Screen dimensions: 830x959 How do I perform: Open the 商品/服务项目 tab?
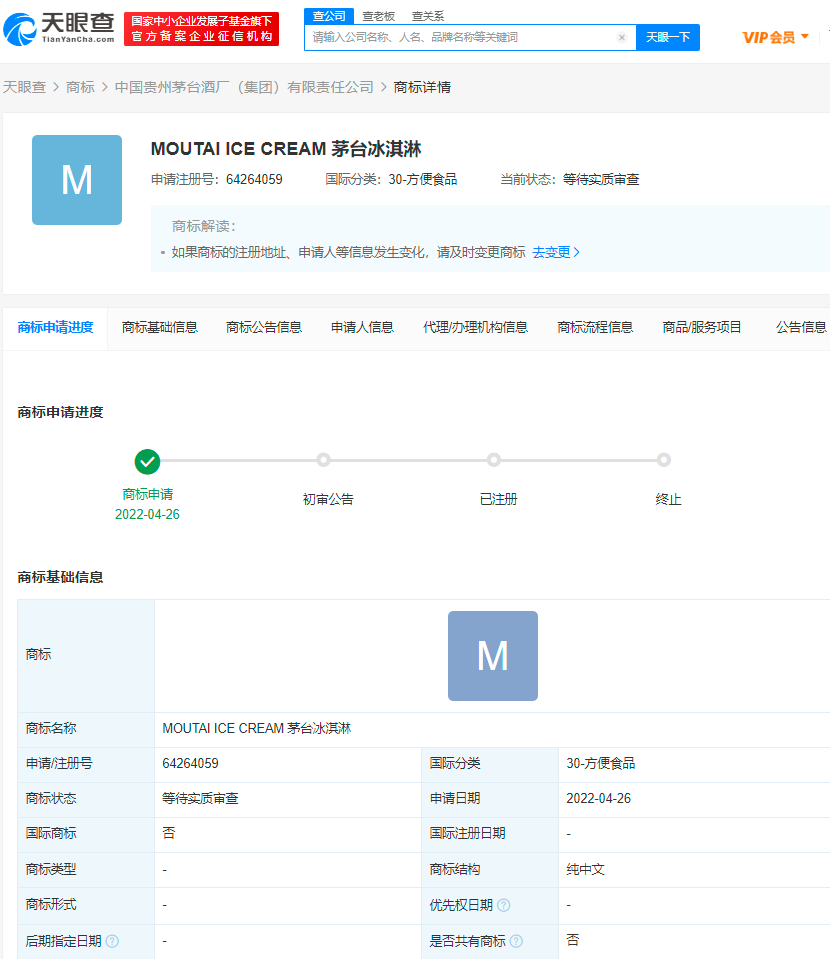pyautogui.click(x=702, y=326)
